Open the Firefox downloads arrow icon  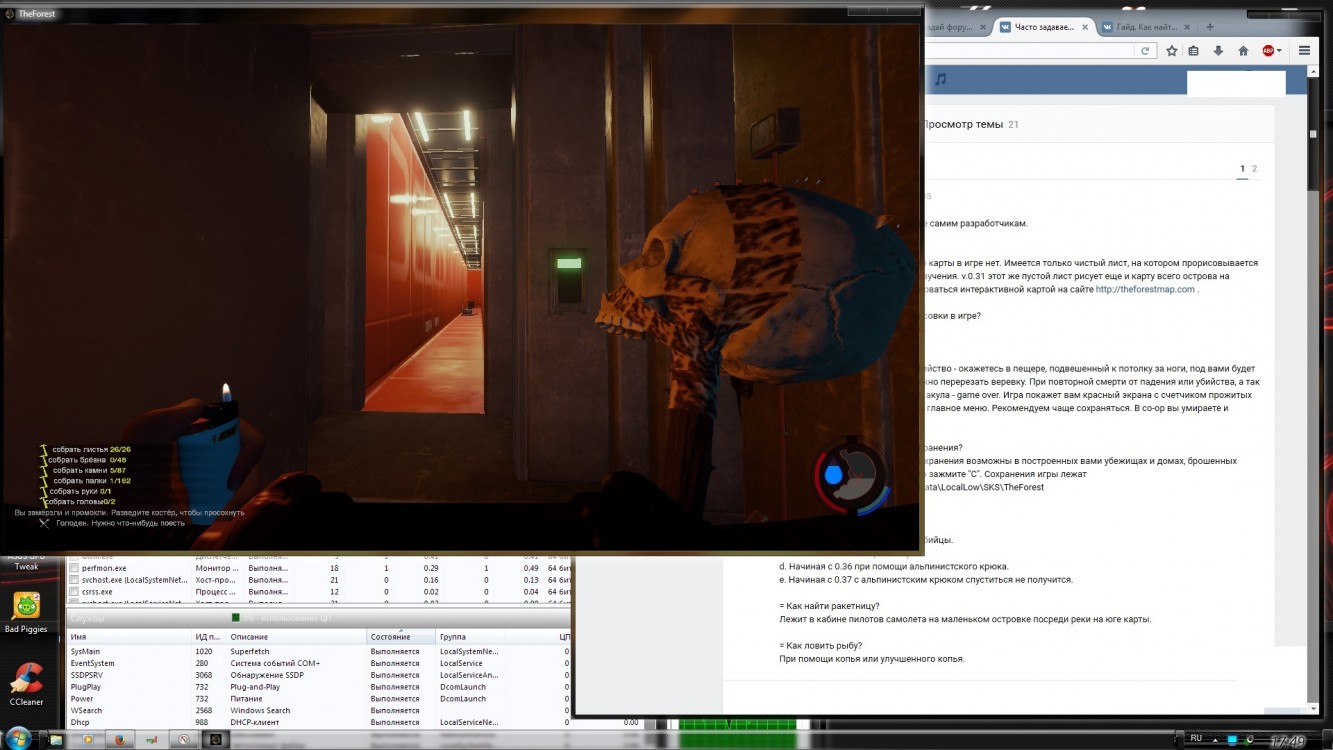(x=1218, y=51)
